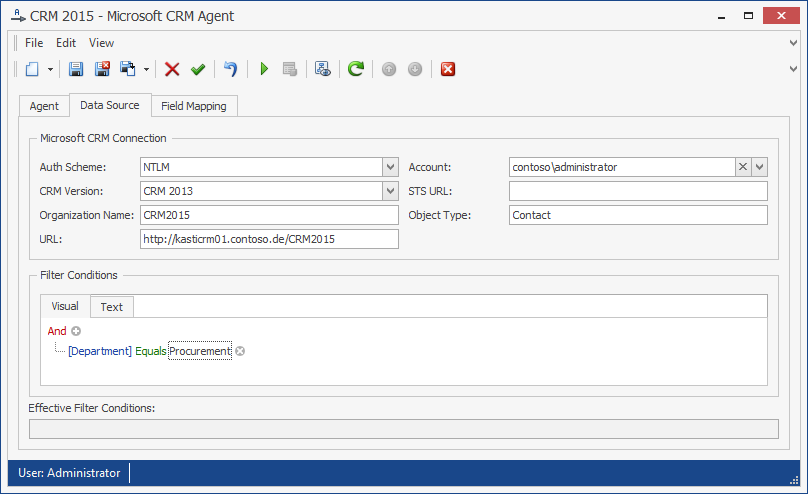Click the Save floppy disk icon
Image resolution: width=808 pixels, height=494 pixels.
point(76,69)
